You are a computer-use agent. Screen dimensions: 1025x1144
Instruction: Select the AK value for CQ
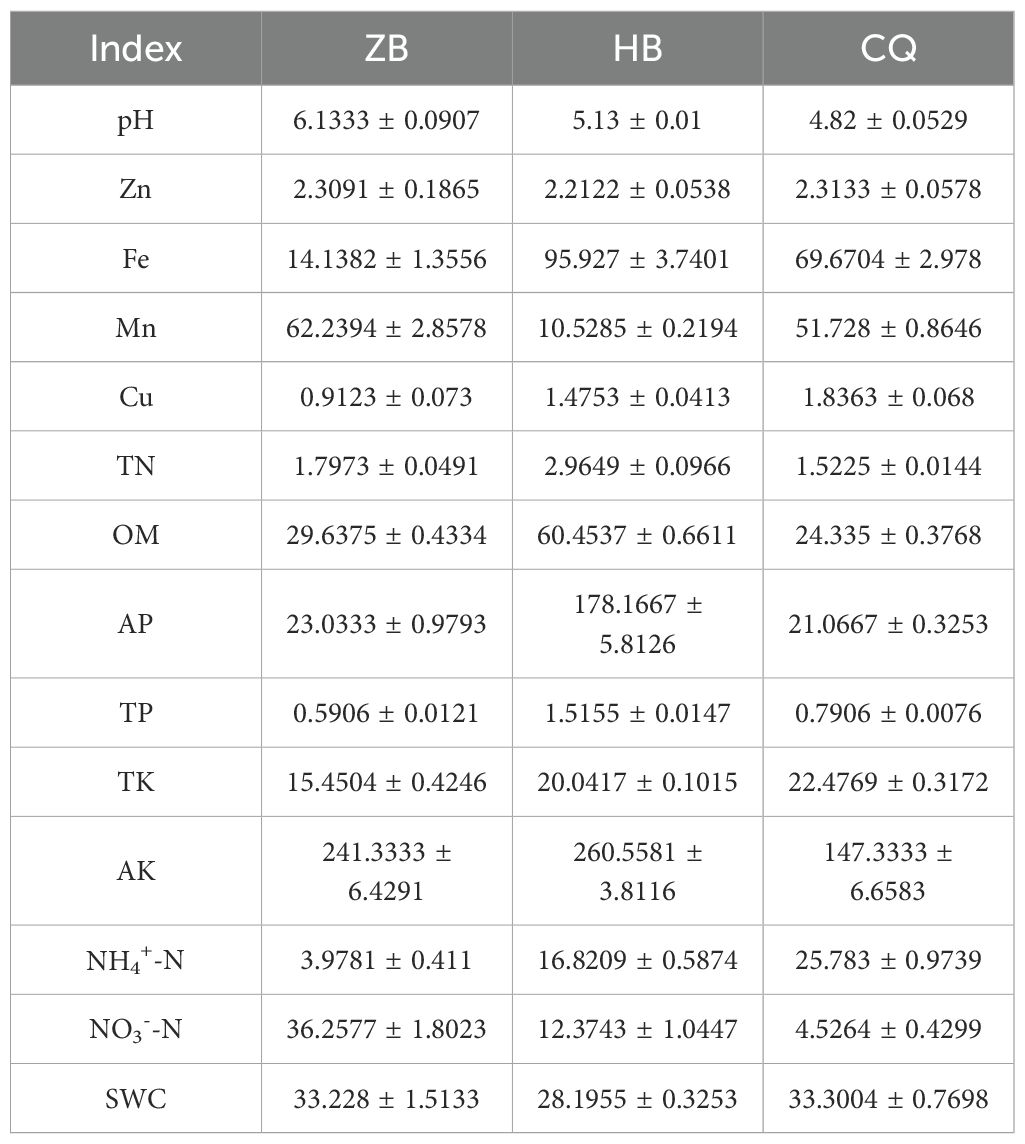(x=888, y=871)
